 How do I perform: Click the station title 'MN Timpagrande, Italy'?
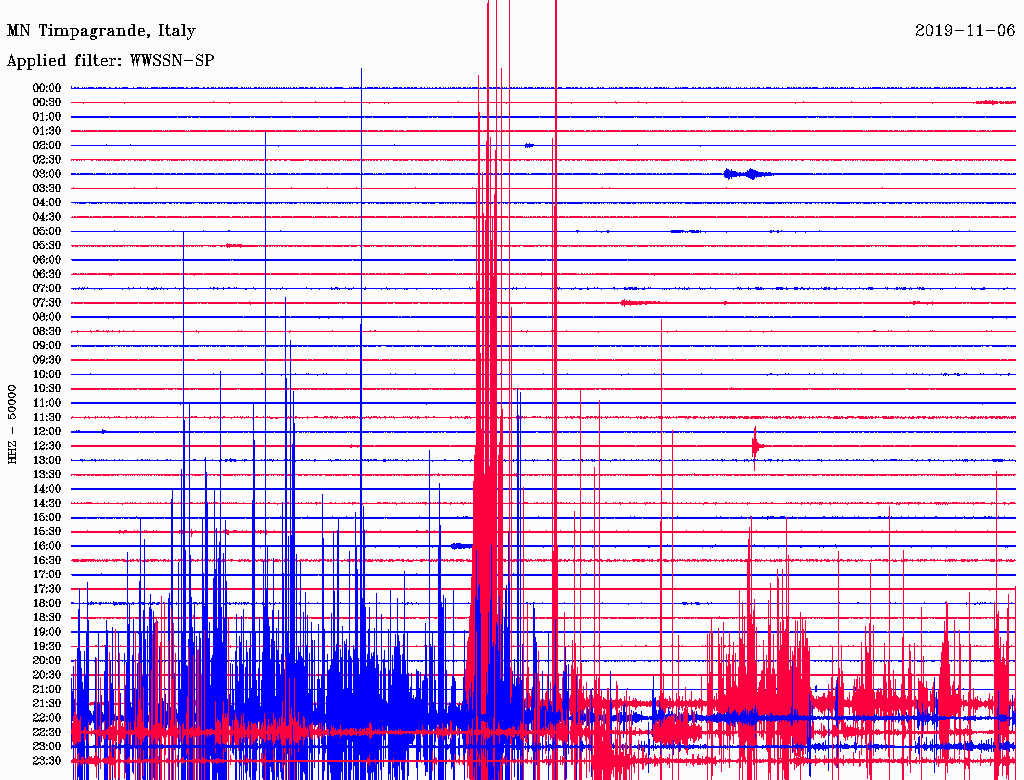click(x=101, y=31)
